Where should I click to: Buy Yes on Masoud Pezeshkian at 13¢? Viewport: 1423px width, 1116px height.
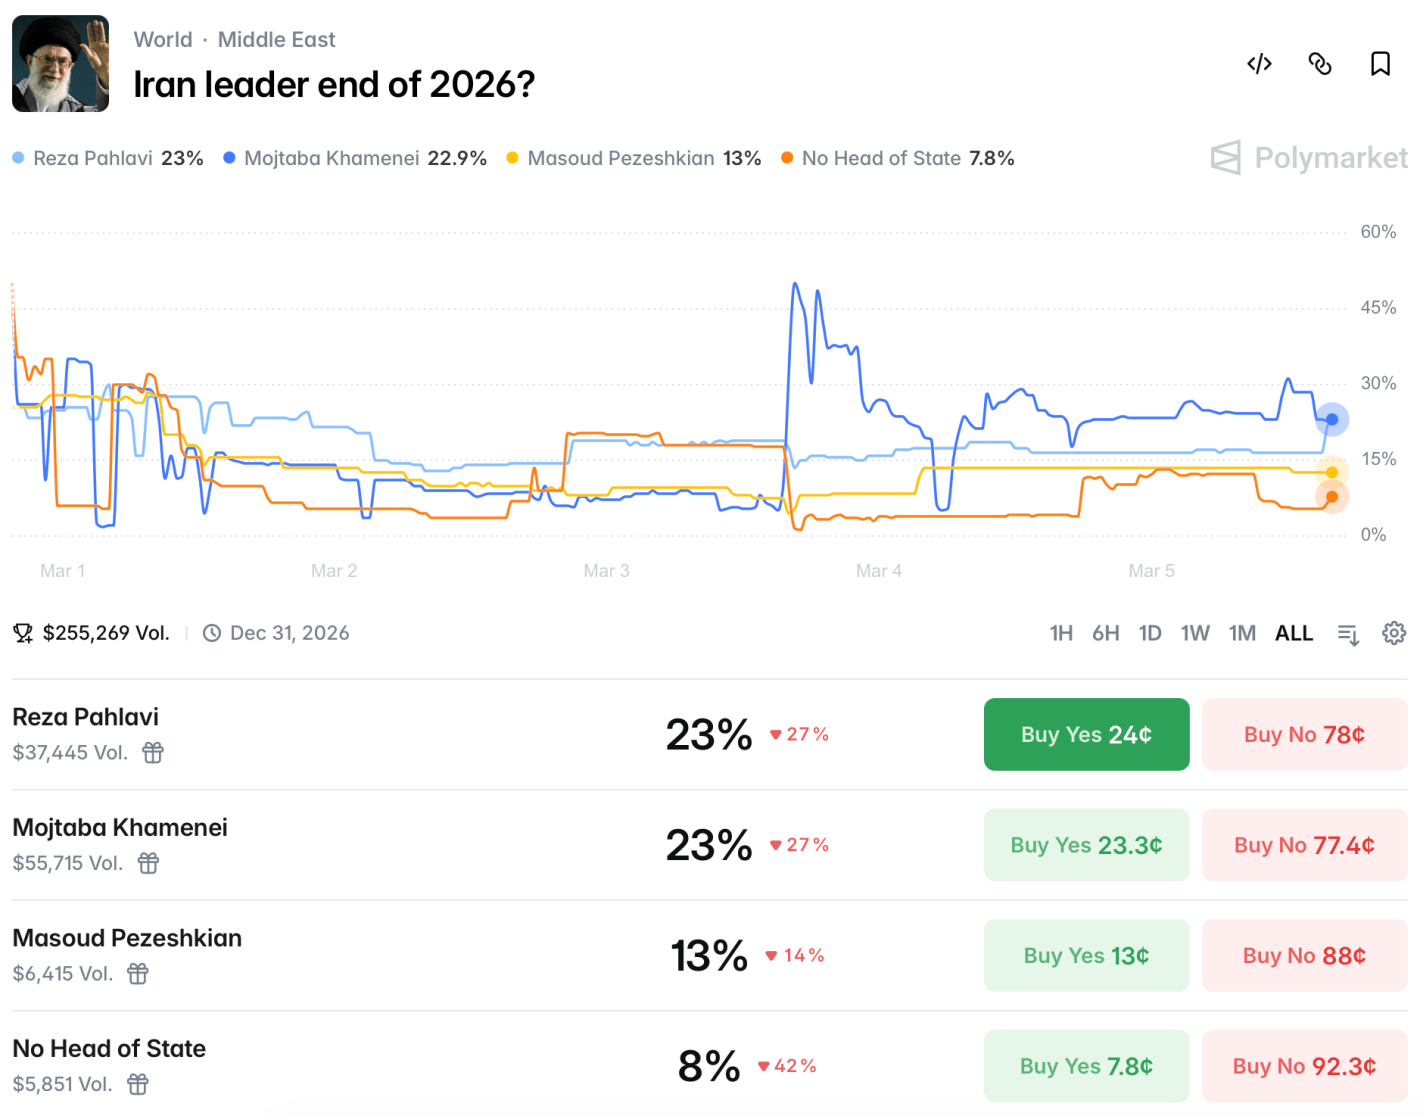click(1086, 955)
